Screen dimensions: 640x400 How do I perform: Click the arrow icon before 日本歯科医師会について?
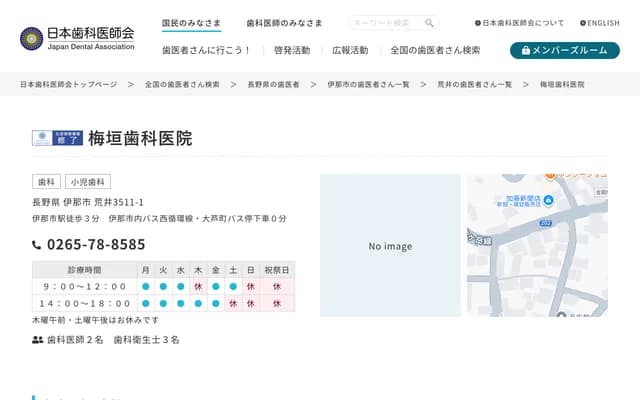[478, 23]
